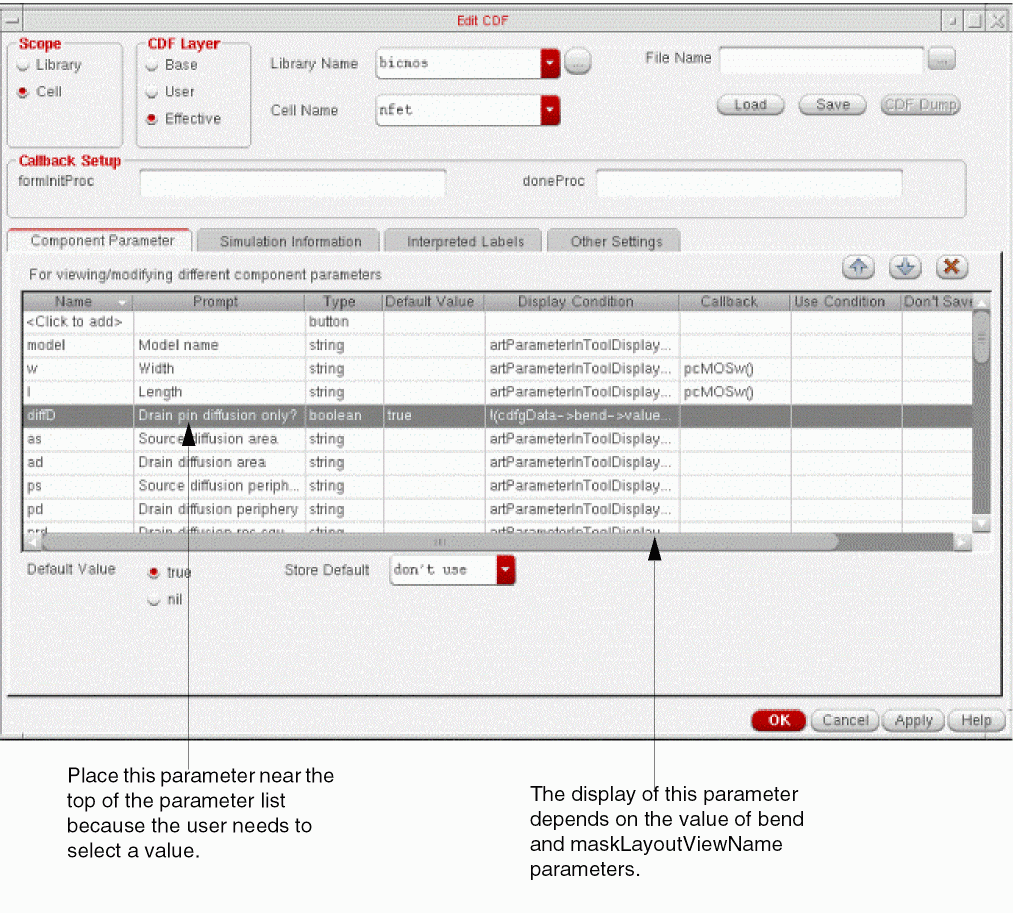This screenshot has height=913, width=1013.
Task: Select the Base CDF Layer option
Action: [x=152, y=65]
